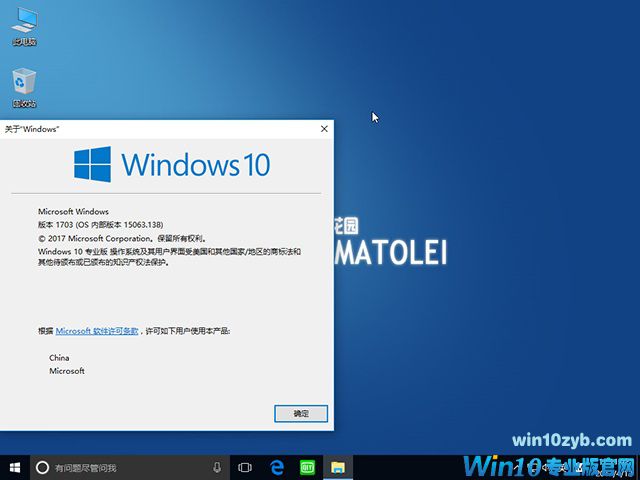
Task: Open the Windows Start menu
Action: 14,467
